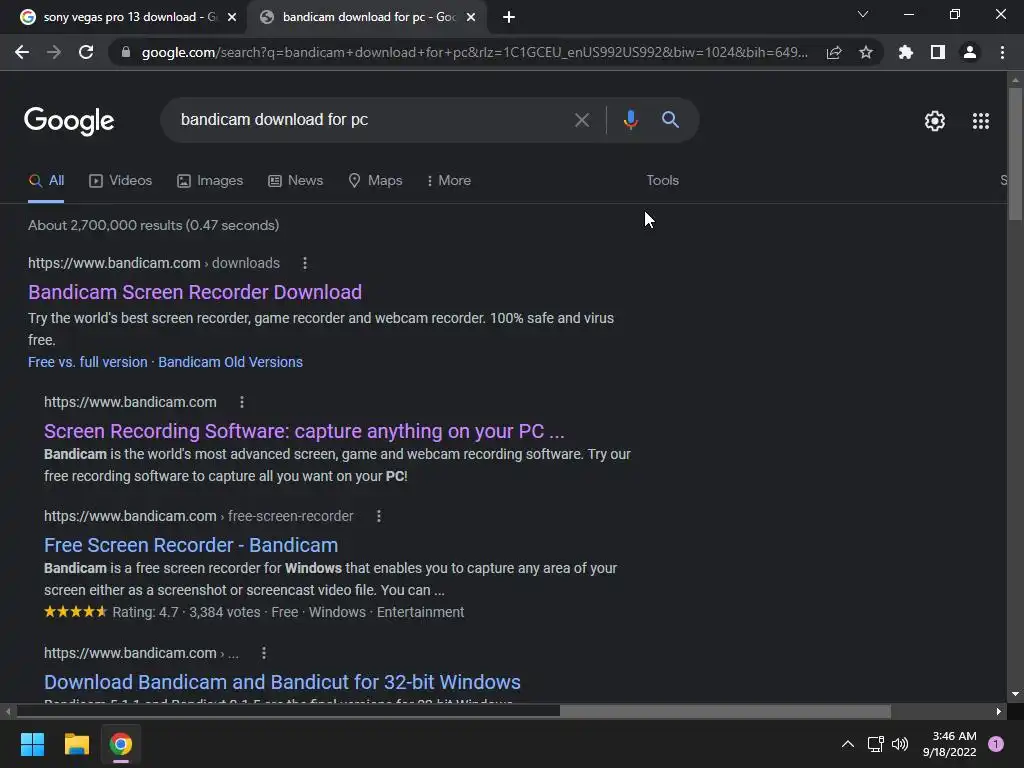
Task: Open Chrome's three-dot menu
Action: (1002, 52)
